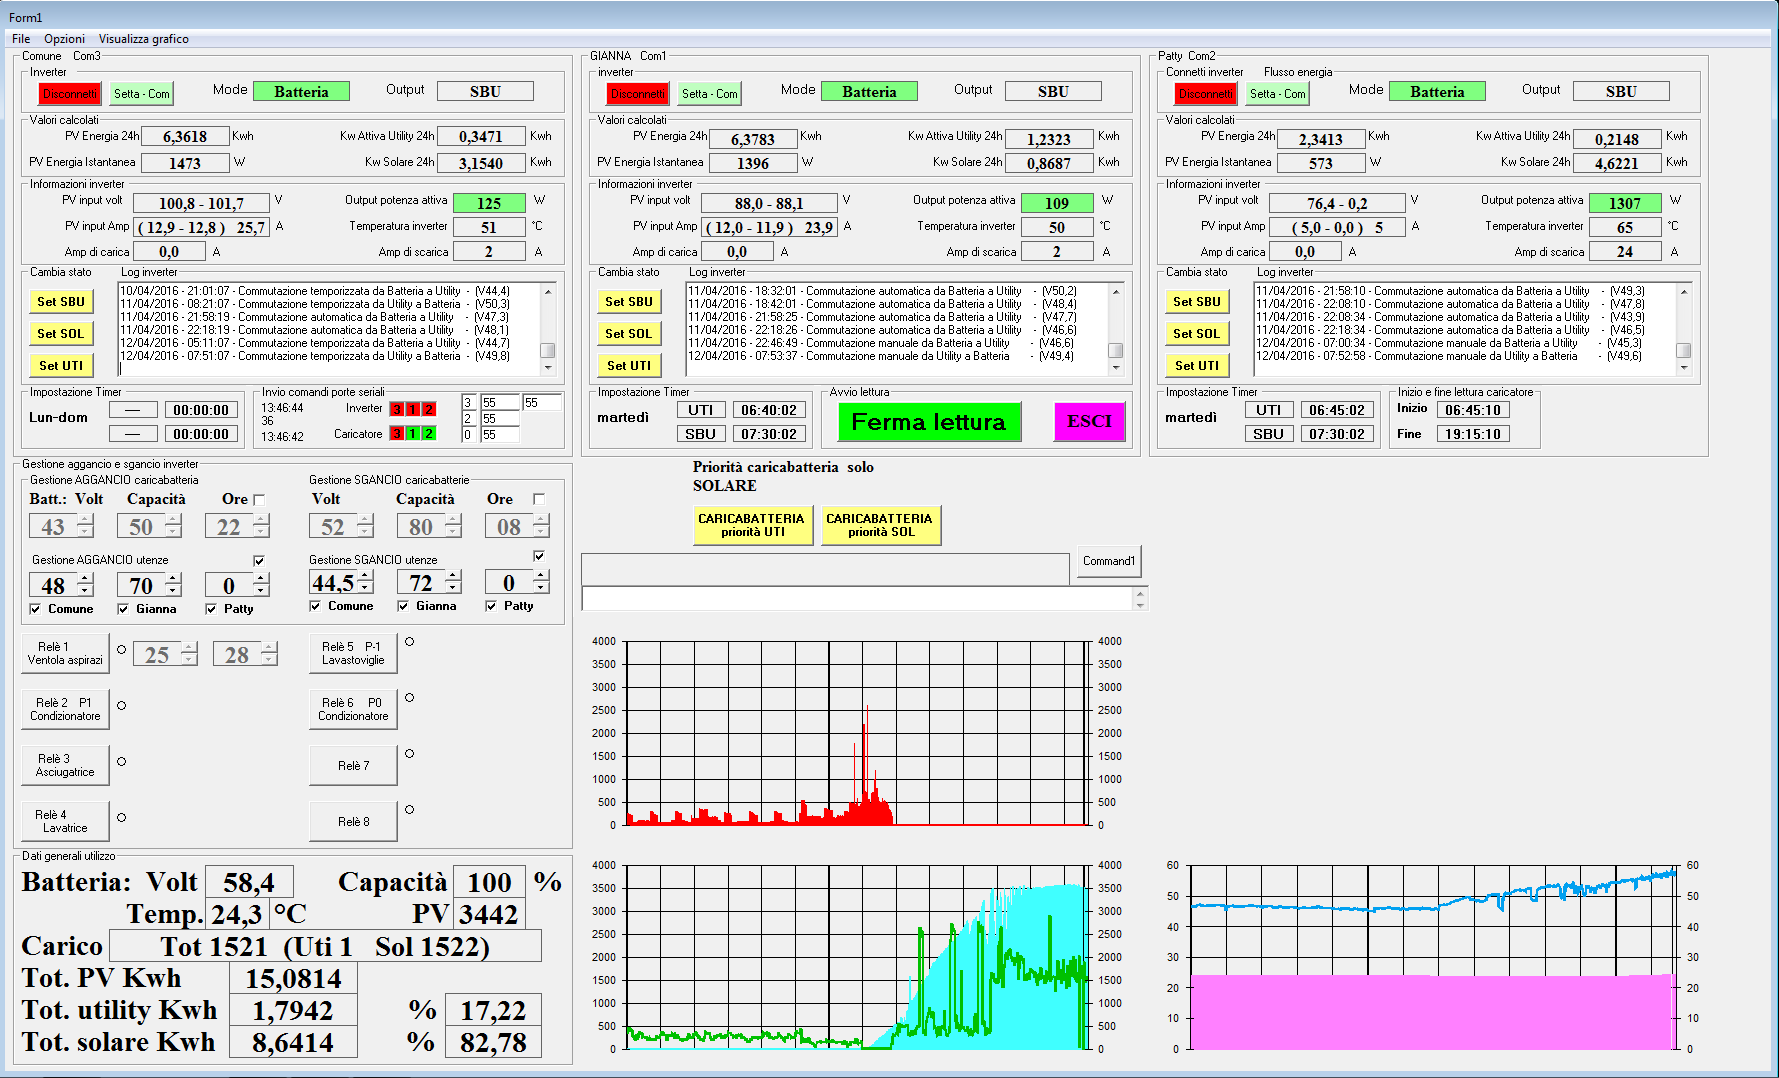Screen dimensions: 1779x1078
Task: Click the 06:40:02 UTI timer in GIANNA panel
Action: 769,410
